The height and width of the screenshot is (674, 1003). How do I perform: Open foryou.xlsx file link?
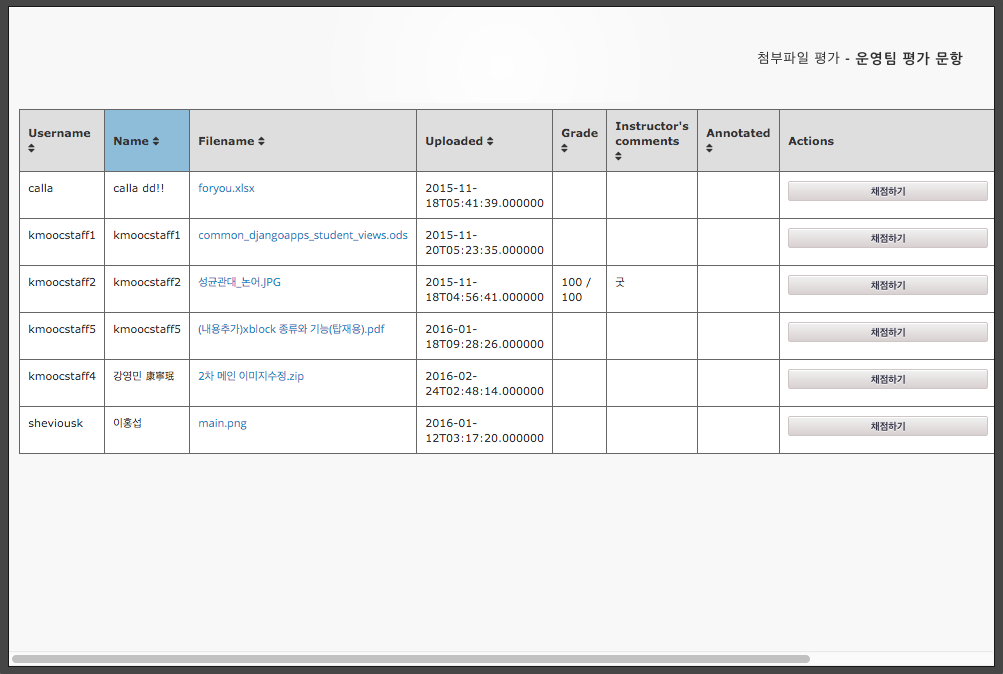coord(226,188)
